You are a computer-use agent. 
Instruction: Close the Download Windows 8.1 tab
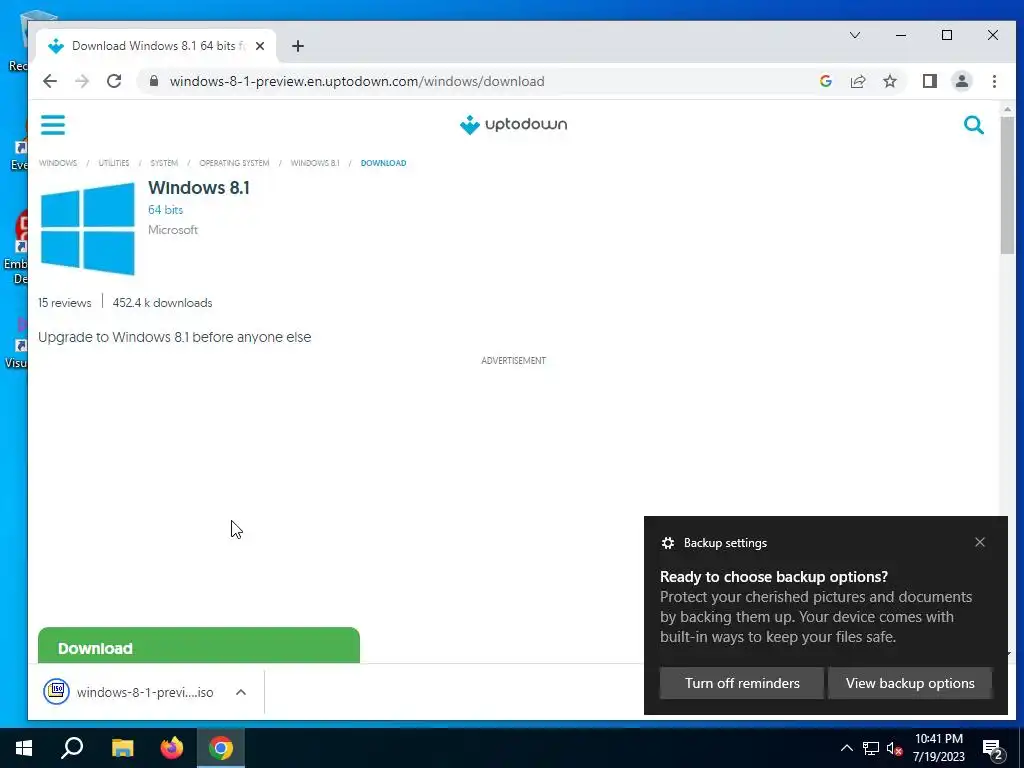[x=260, y=46]
